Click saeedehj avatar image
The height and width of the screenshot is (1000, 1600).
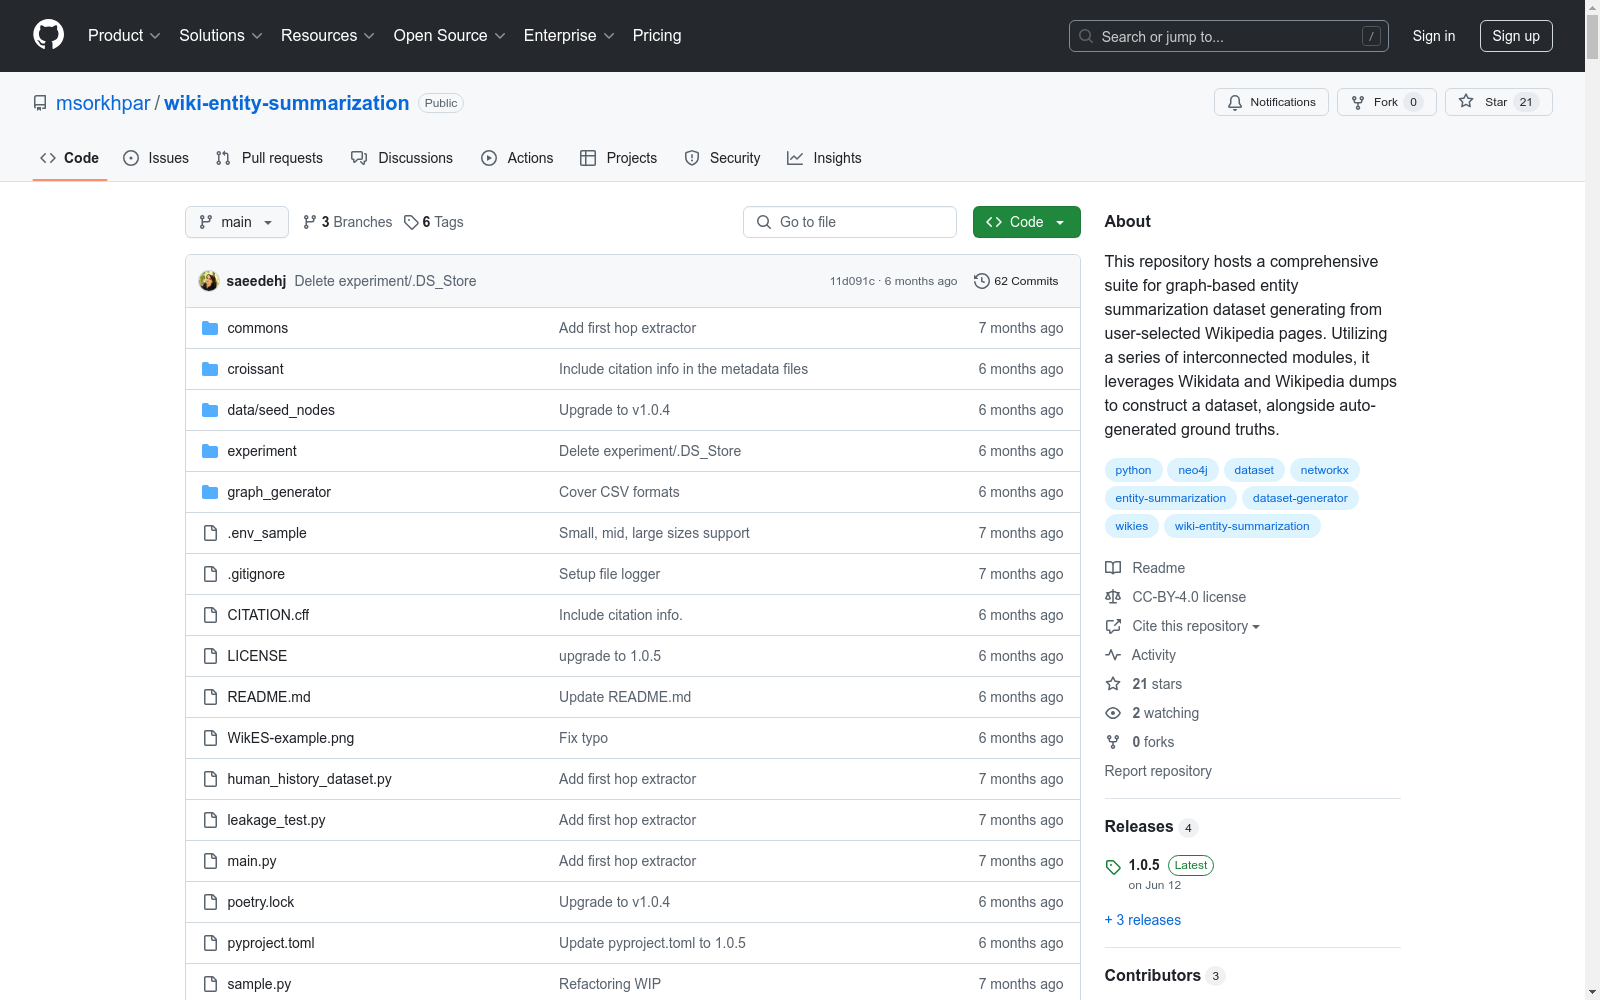point(209,281)
